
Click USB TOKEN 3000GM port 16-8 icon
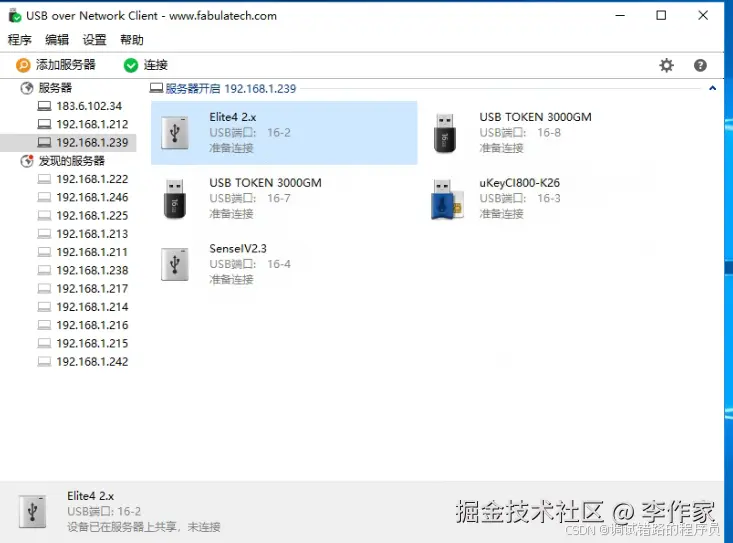click(445, 133)
